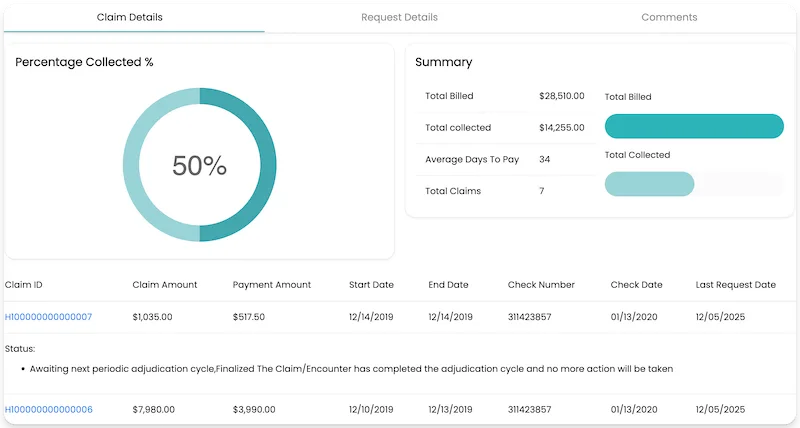
Task: Click the Awaiting next periodic adjudication status text
Action: (351, 368)
